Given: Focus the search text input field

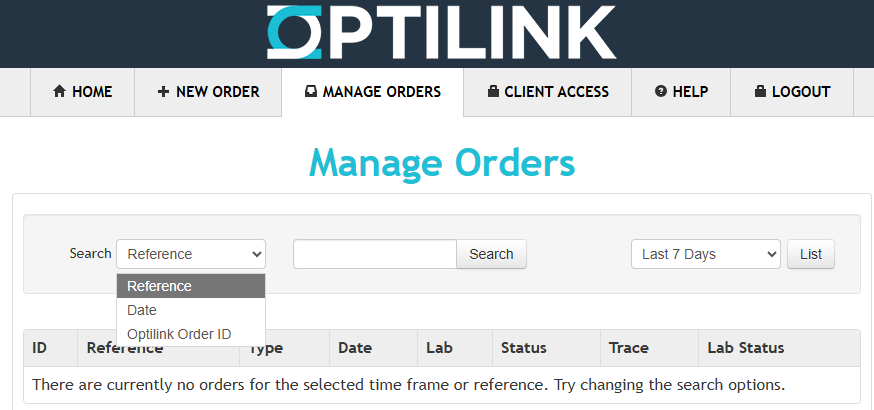Looking at the screenshot, I should pos(375,254).
